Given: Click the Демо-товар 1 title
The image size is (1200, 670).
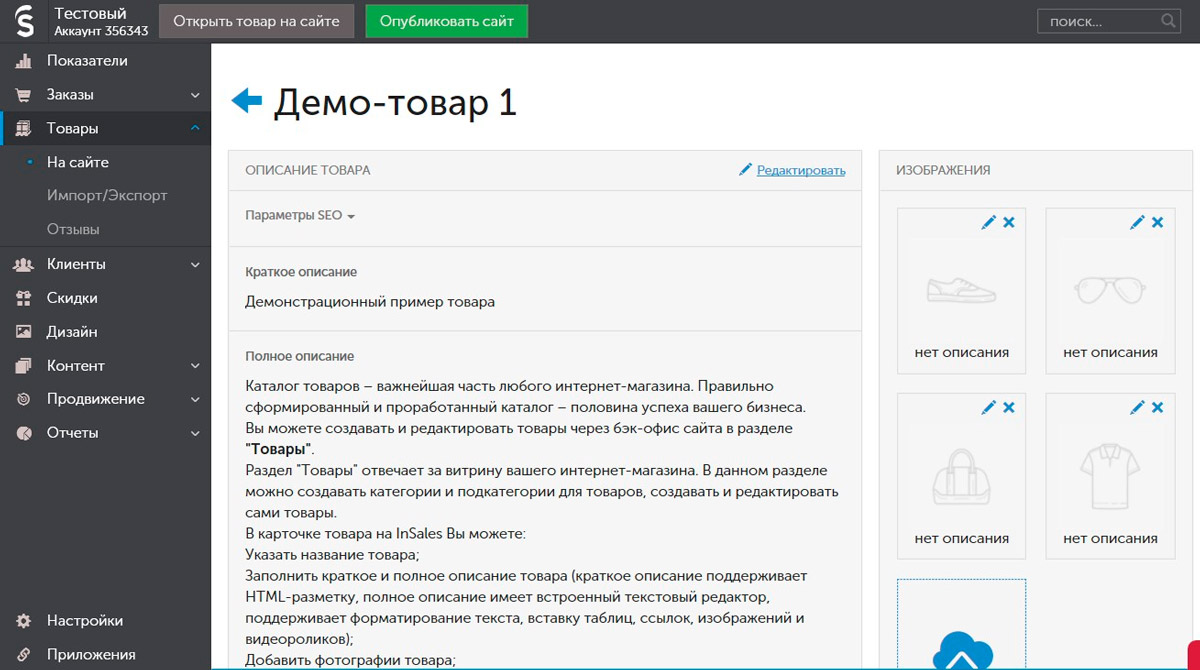Looking at the screenshot, I should pyautogui.click(x=395, y=102).
